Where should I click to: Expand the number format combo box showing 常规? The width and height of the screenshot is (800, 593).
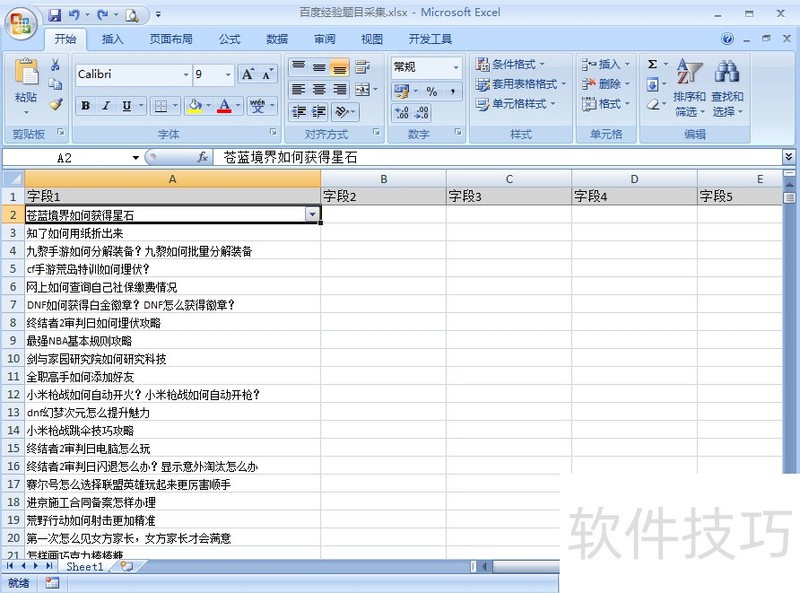(x=455, y=67)
